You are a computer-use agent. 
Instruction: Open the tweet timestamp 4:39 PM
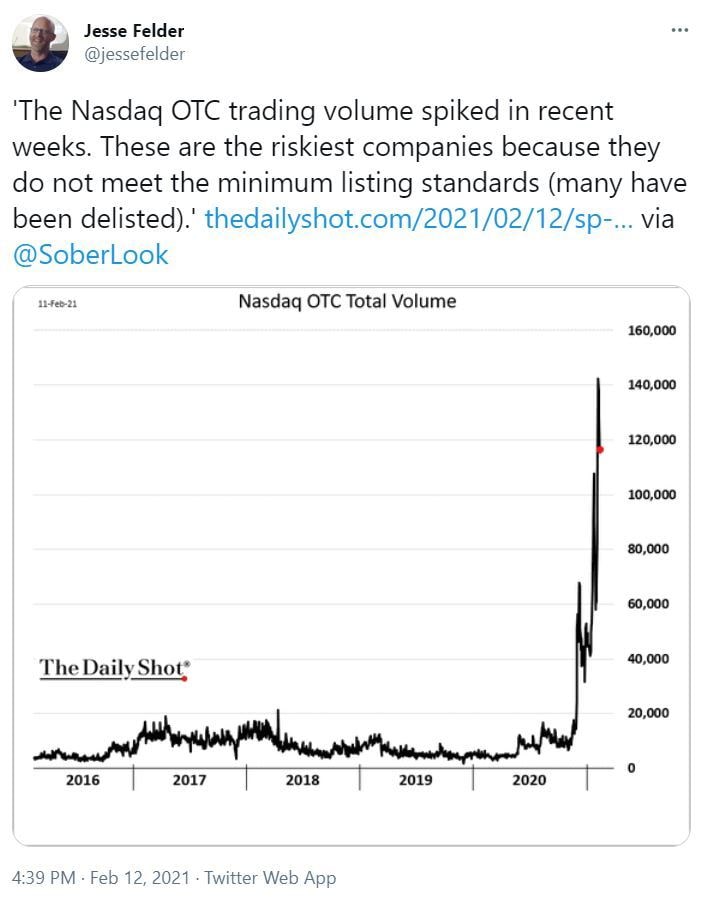[x=44, y=878]
